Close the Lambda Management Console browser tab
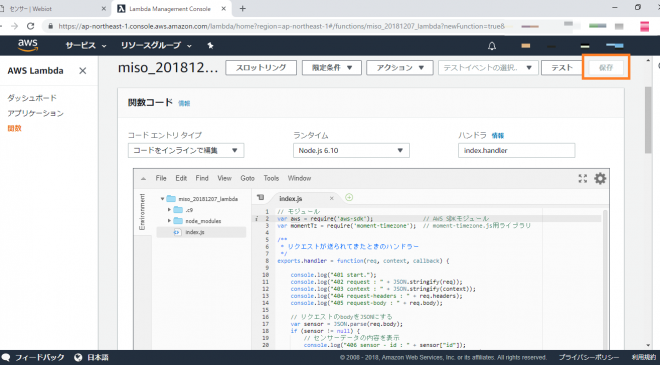Screen dimensions: 660x365 pyautogui.click(x=224, y=8)
